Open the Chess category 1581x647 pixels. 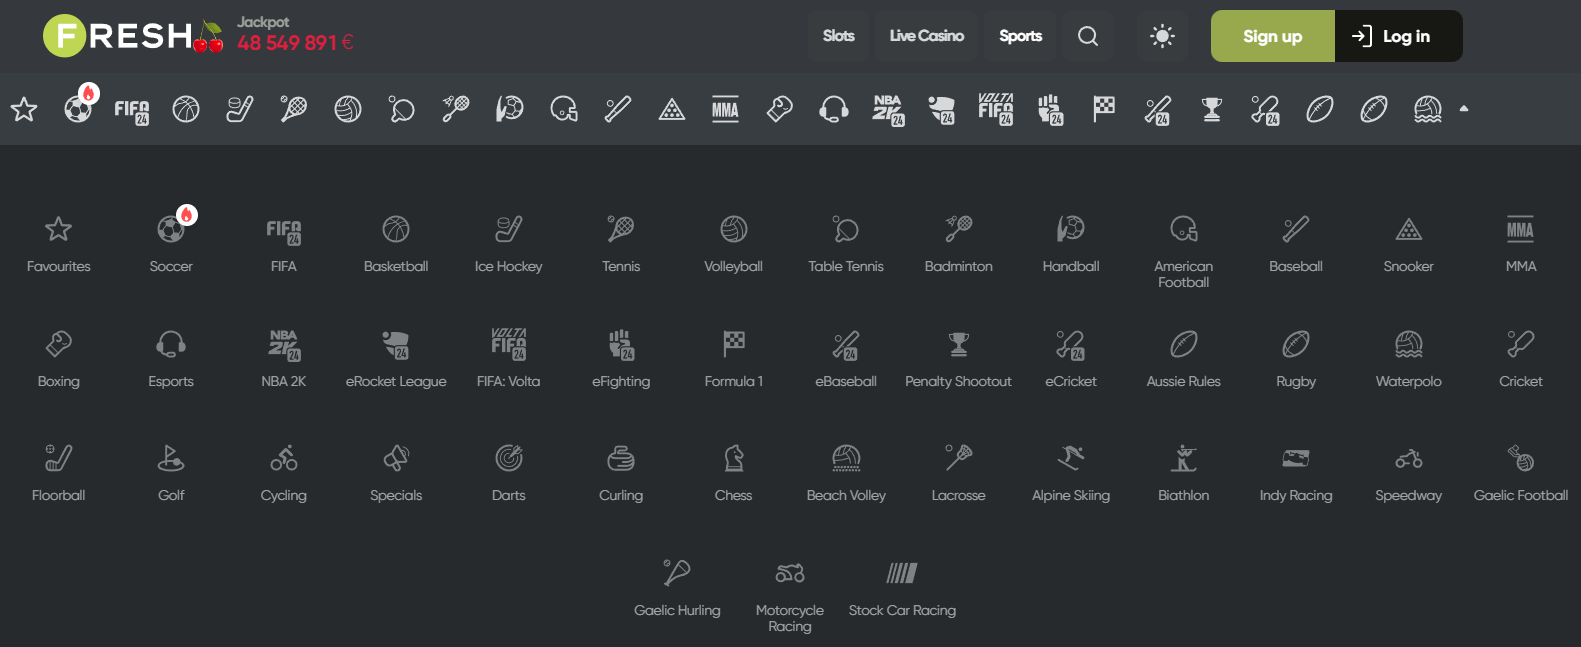point(733,471)
